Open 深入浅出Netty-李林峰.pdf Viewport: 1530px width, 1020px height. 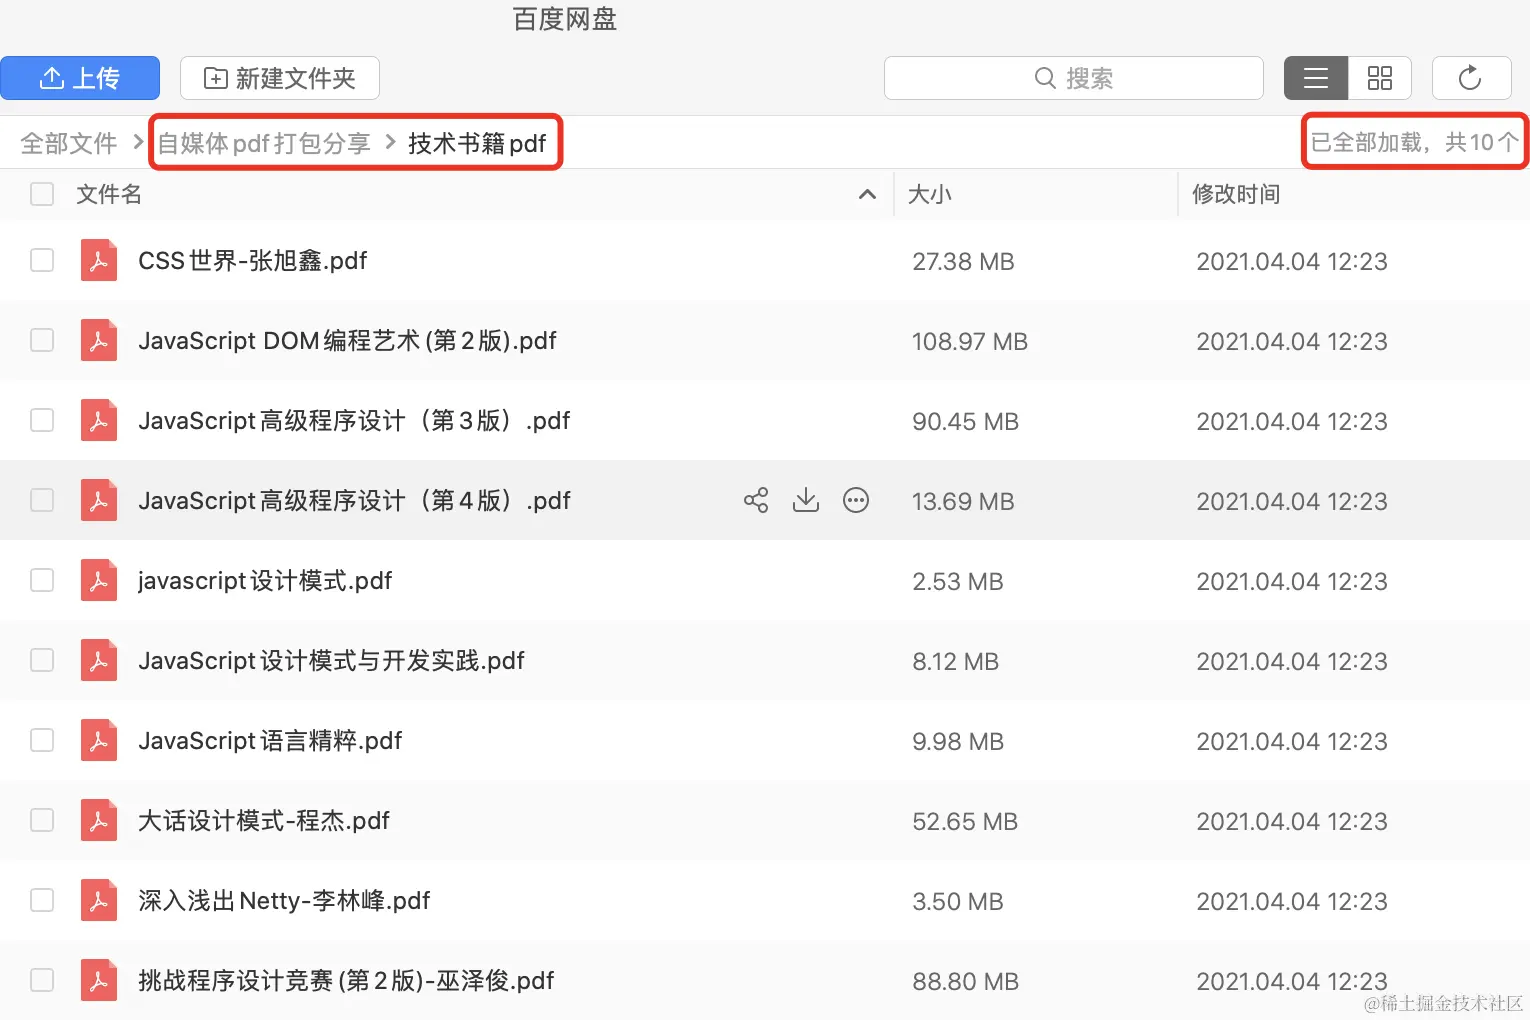(x=284, y=901)
